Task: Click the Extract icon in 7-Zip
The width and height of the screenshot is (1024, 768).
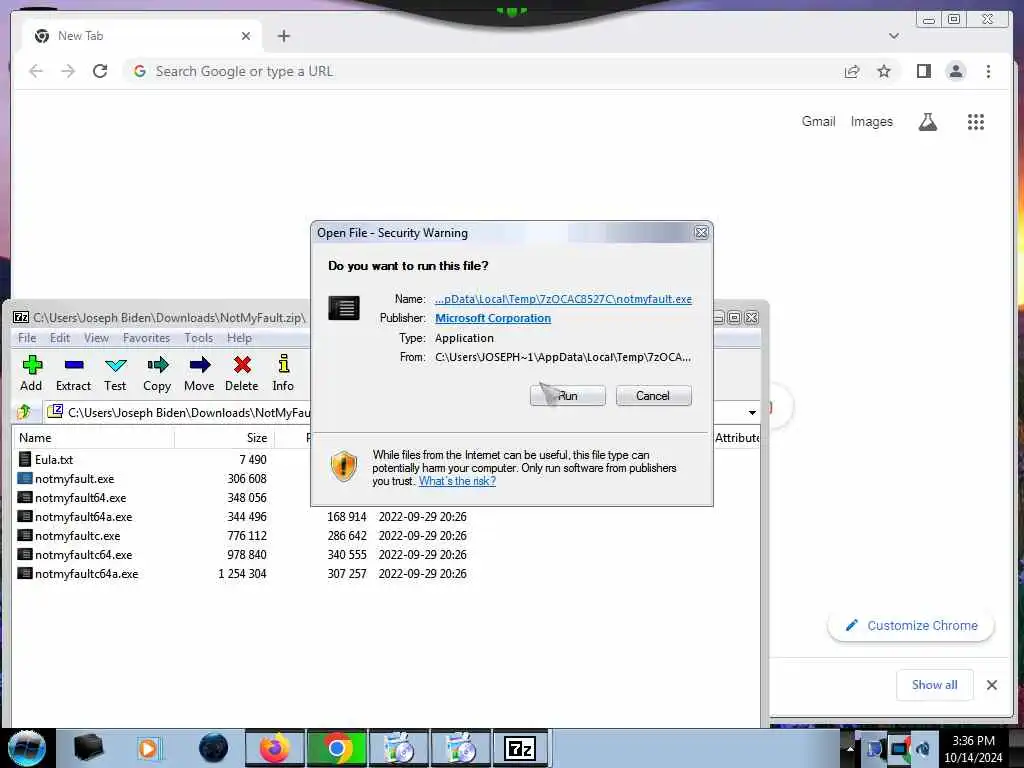Action: coord(73,373)
